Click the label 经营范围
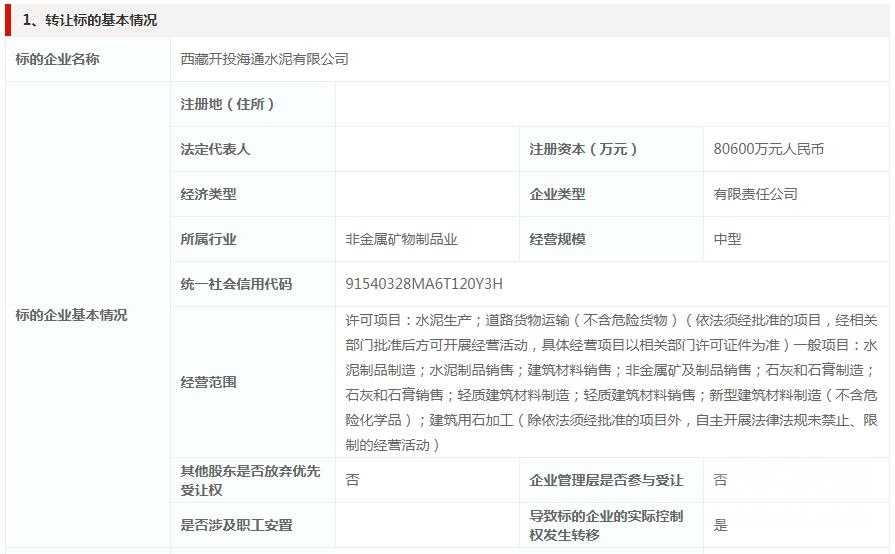The image size is (895, 554). 208,382
